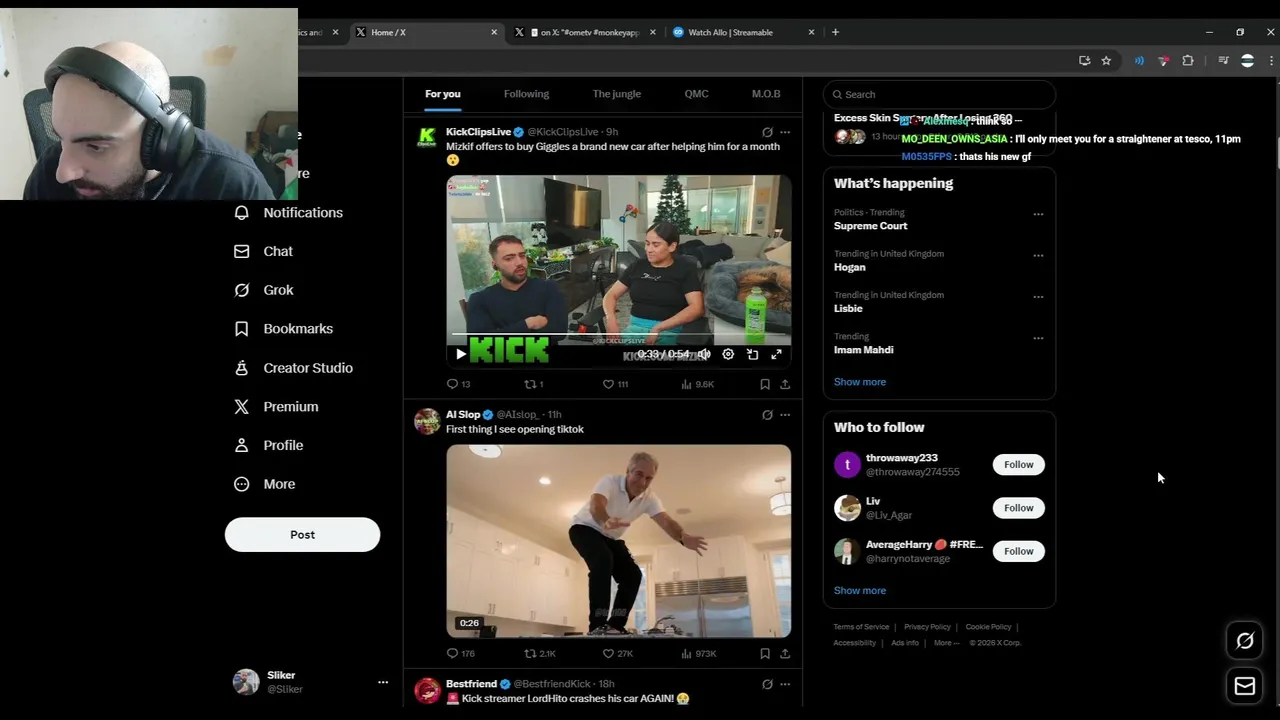The height and width of the screenshot is (720, 1280).
Task: Show more trends under What's happening
Action: (860, 382)
